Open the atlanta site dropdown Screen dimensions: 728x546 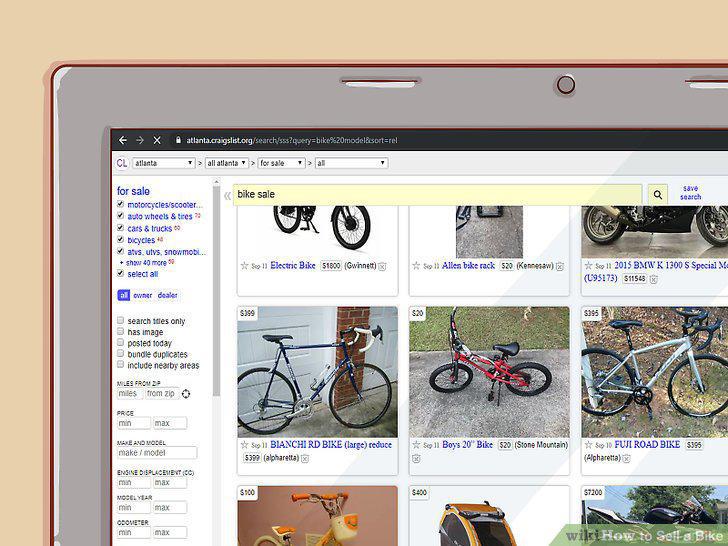(x=163, y=163)
